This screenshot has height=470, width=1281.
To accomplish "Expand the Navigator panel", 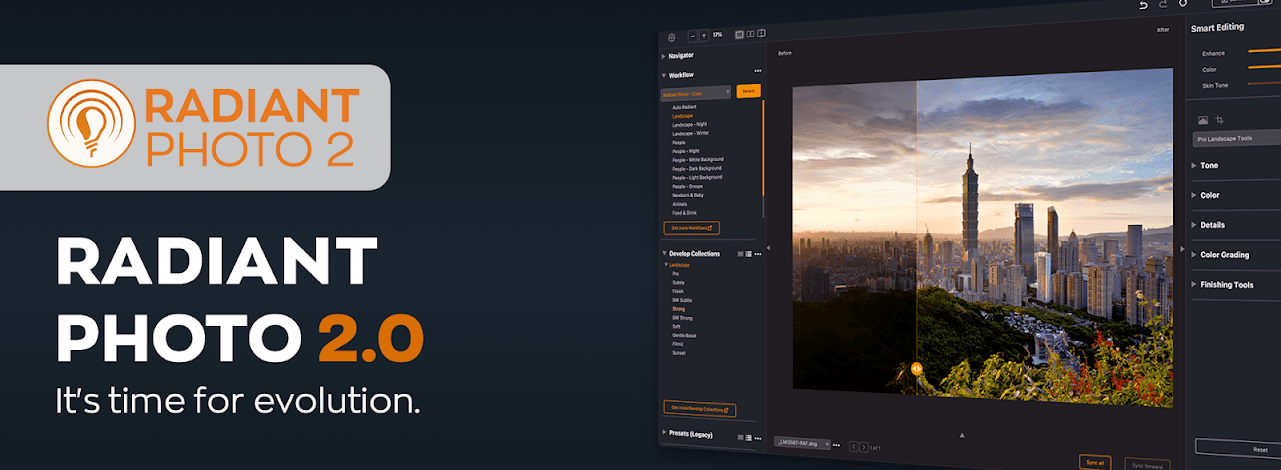I will tap(664, 56).
